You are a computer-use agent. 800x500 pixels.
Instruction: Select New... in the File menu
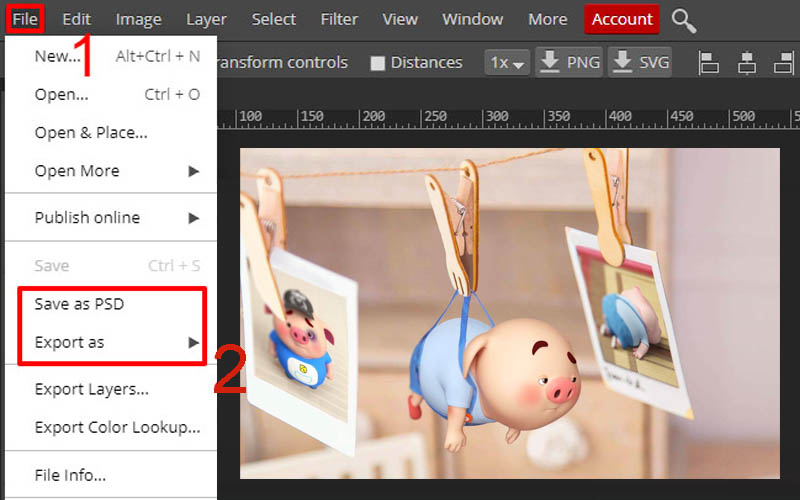pyautogui.click(x=58, y=56)
